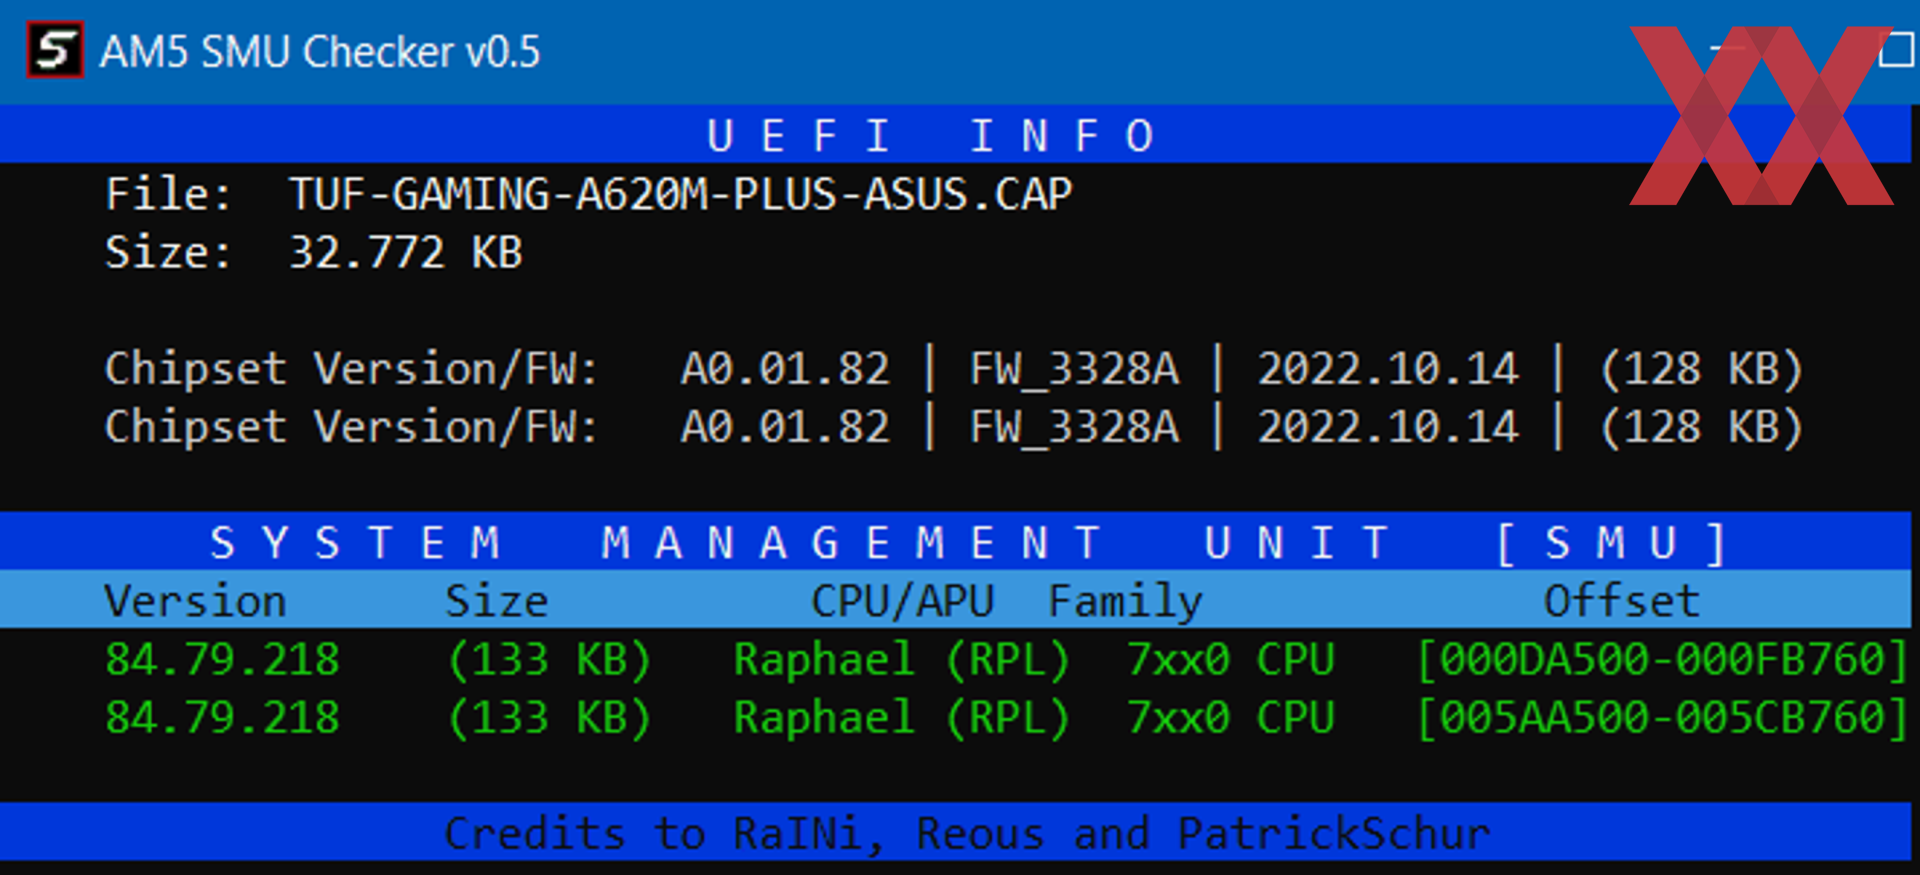The width and height of the screenshot is (1920, 875).
Task: Click version 84.79.218 in the 005AA500 offset row
Action: [x=222, y=717]
